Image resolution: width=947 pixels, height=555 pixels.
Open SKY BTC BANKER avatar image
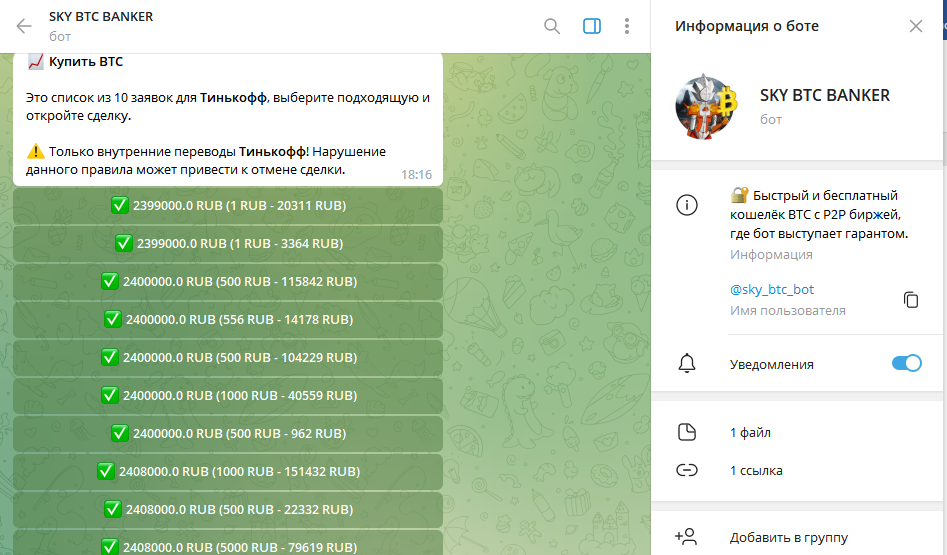click(707, 107)
